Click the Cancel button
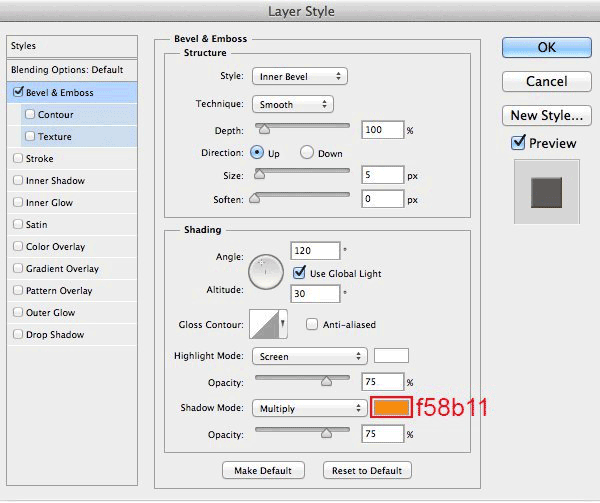This screenshot has width=600, height=503. coord(546,81)
